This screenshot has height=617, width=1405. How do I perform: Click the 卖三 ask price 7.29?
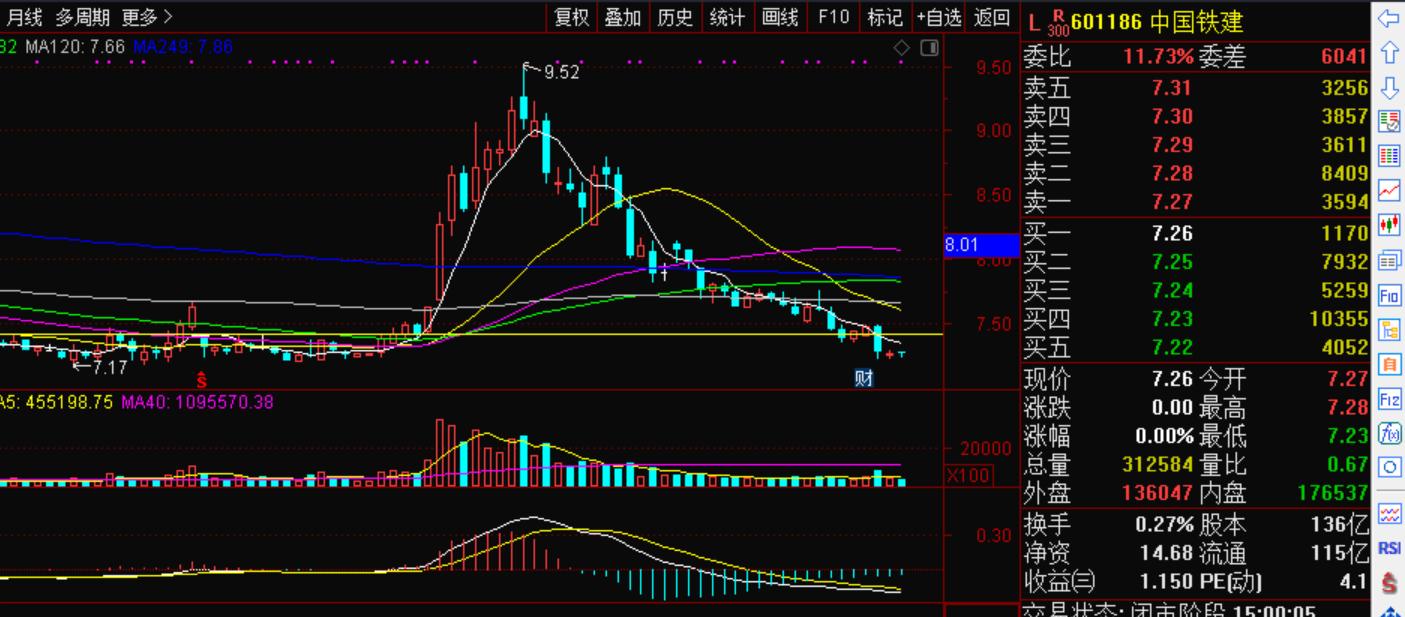(1172, 145)
